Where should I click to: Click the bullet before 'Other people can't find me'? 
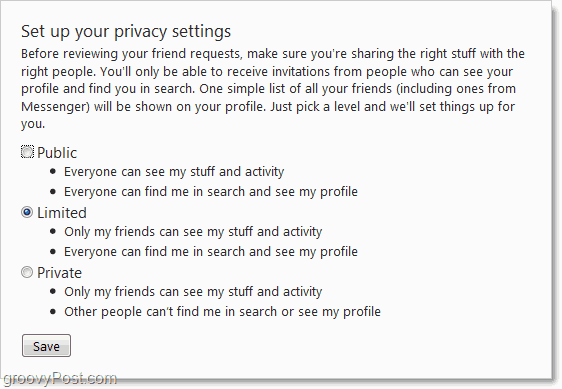point(53,312)
